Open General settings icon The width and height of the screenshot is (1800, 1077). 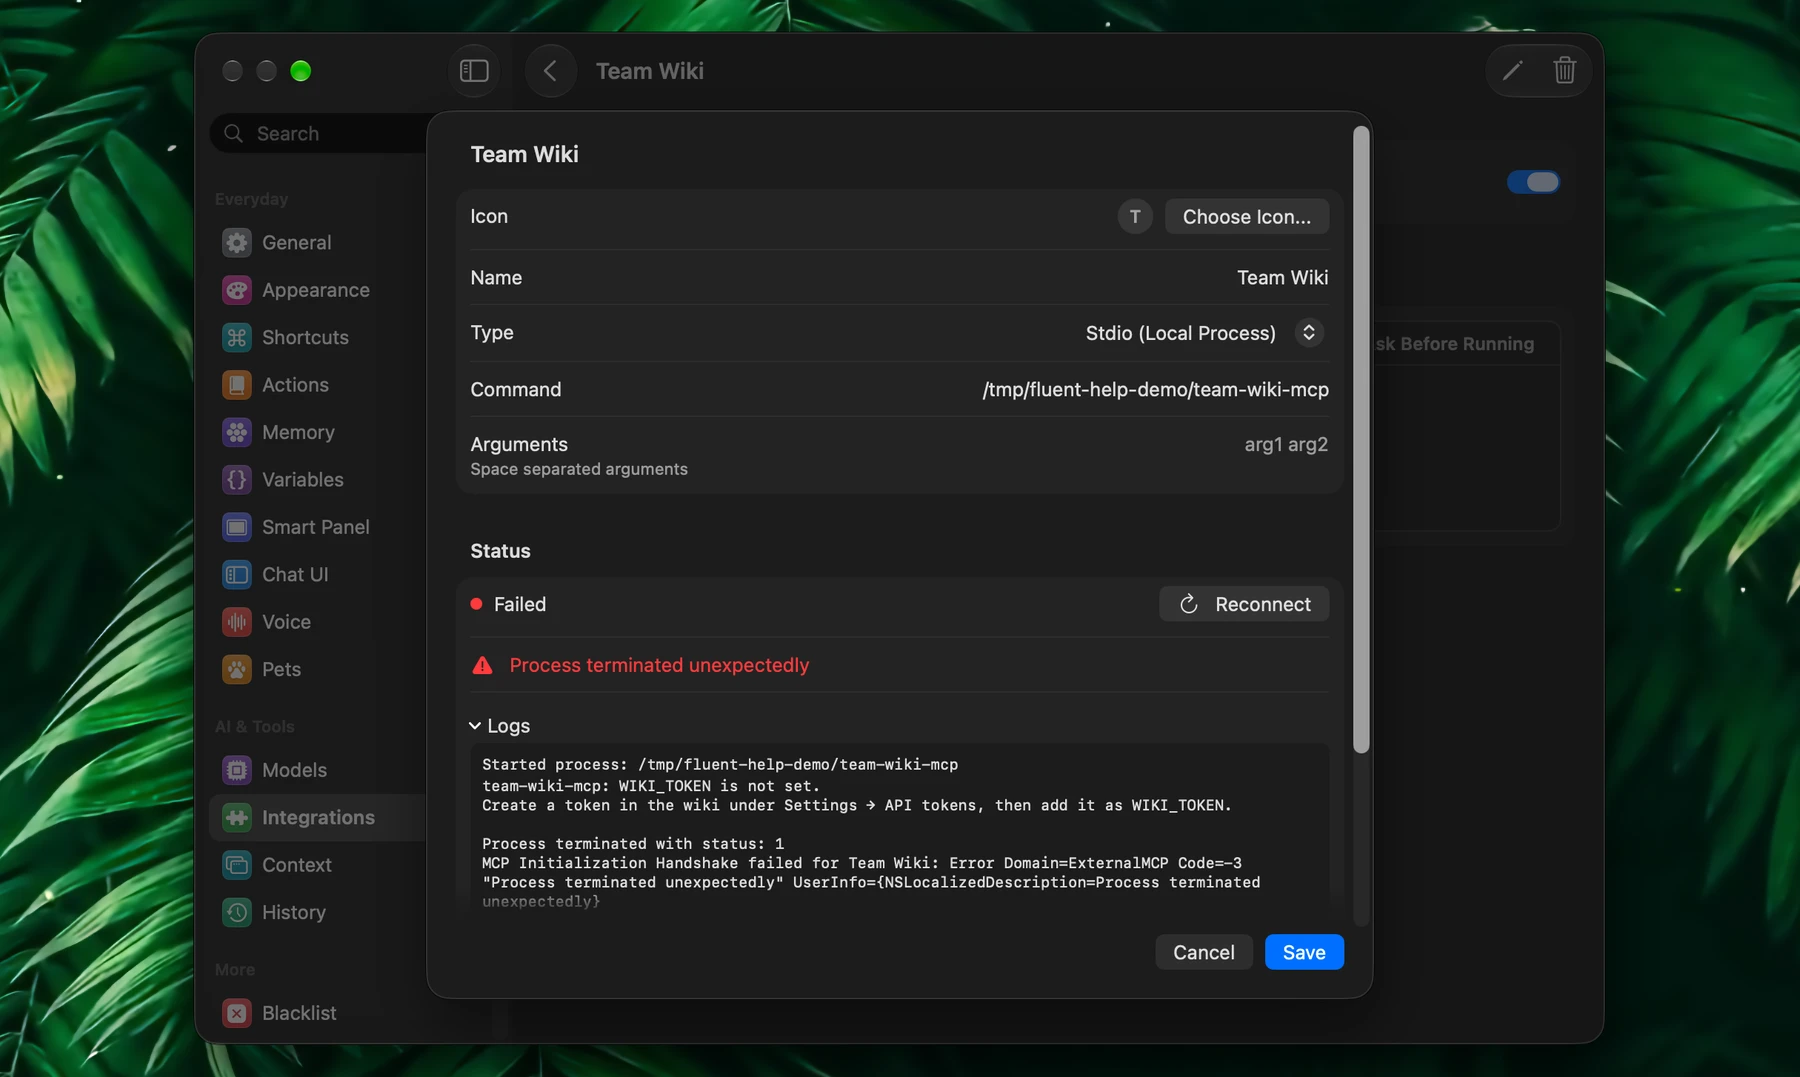[237, 242]
